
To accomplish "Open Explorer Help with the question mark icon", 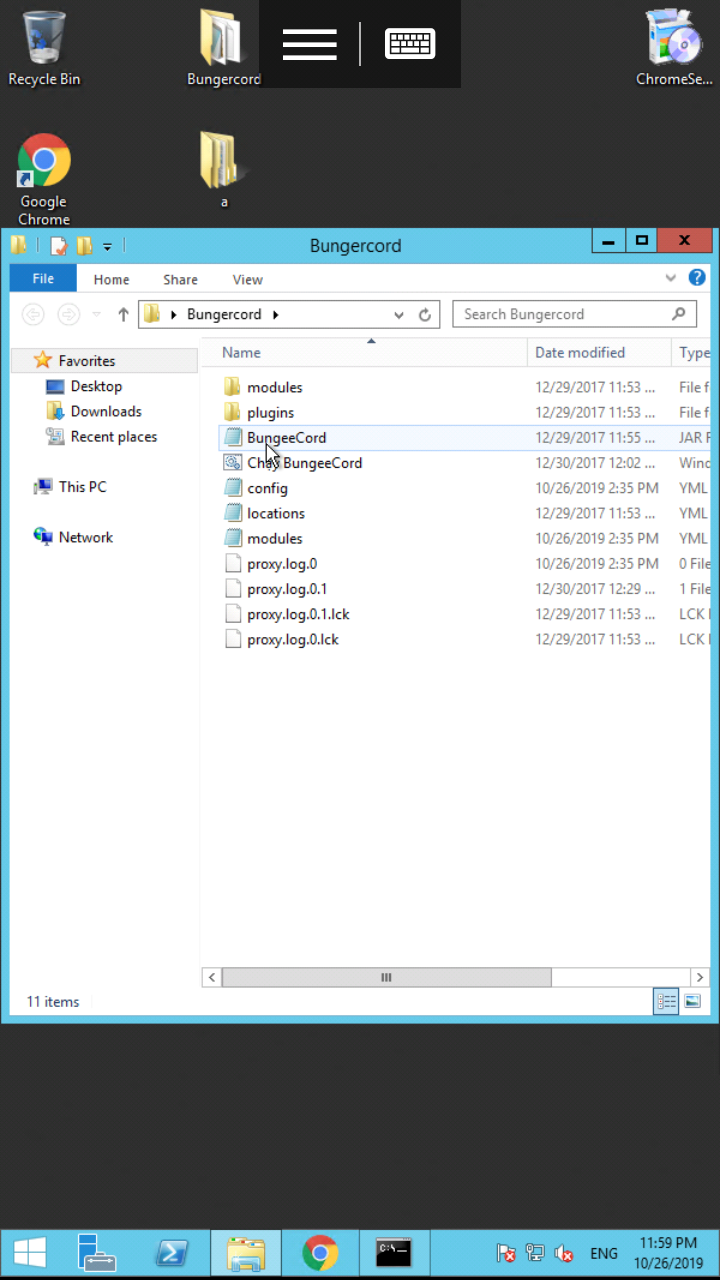I will point(697,278).
